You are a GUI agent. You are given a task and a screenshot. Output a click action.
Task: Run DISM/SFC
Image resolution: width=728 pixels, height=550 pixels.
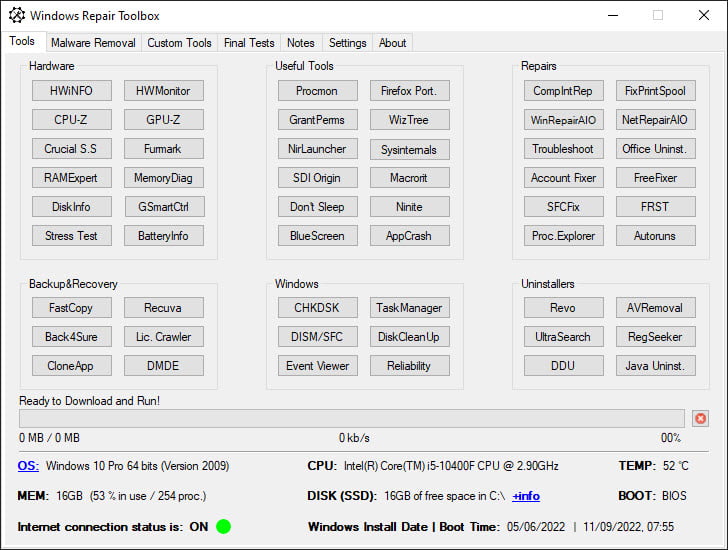[x=318, y=336]
